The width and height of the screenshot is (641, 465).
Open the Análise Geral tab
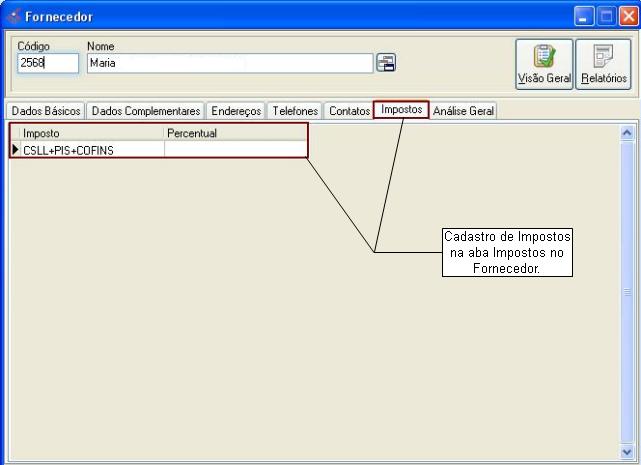click(x=463, y=111)
